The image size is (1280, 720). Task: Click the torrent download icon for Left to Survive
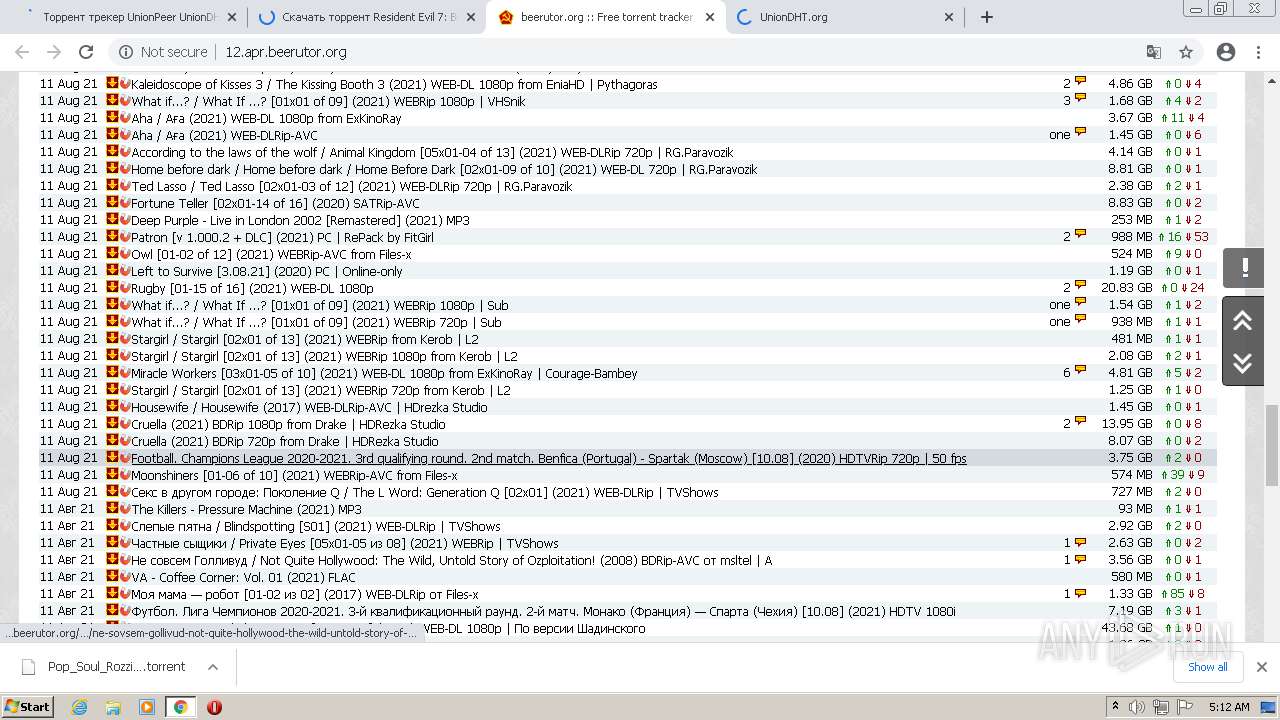pyautogui.click(x=112, y=271)
